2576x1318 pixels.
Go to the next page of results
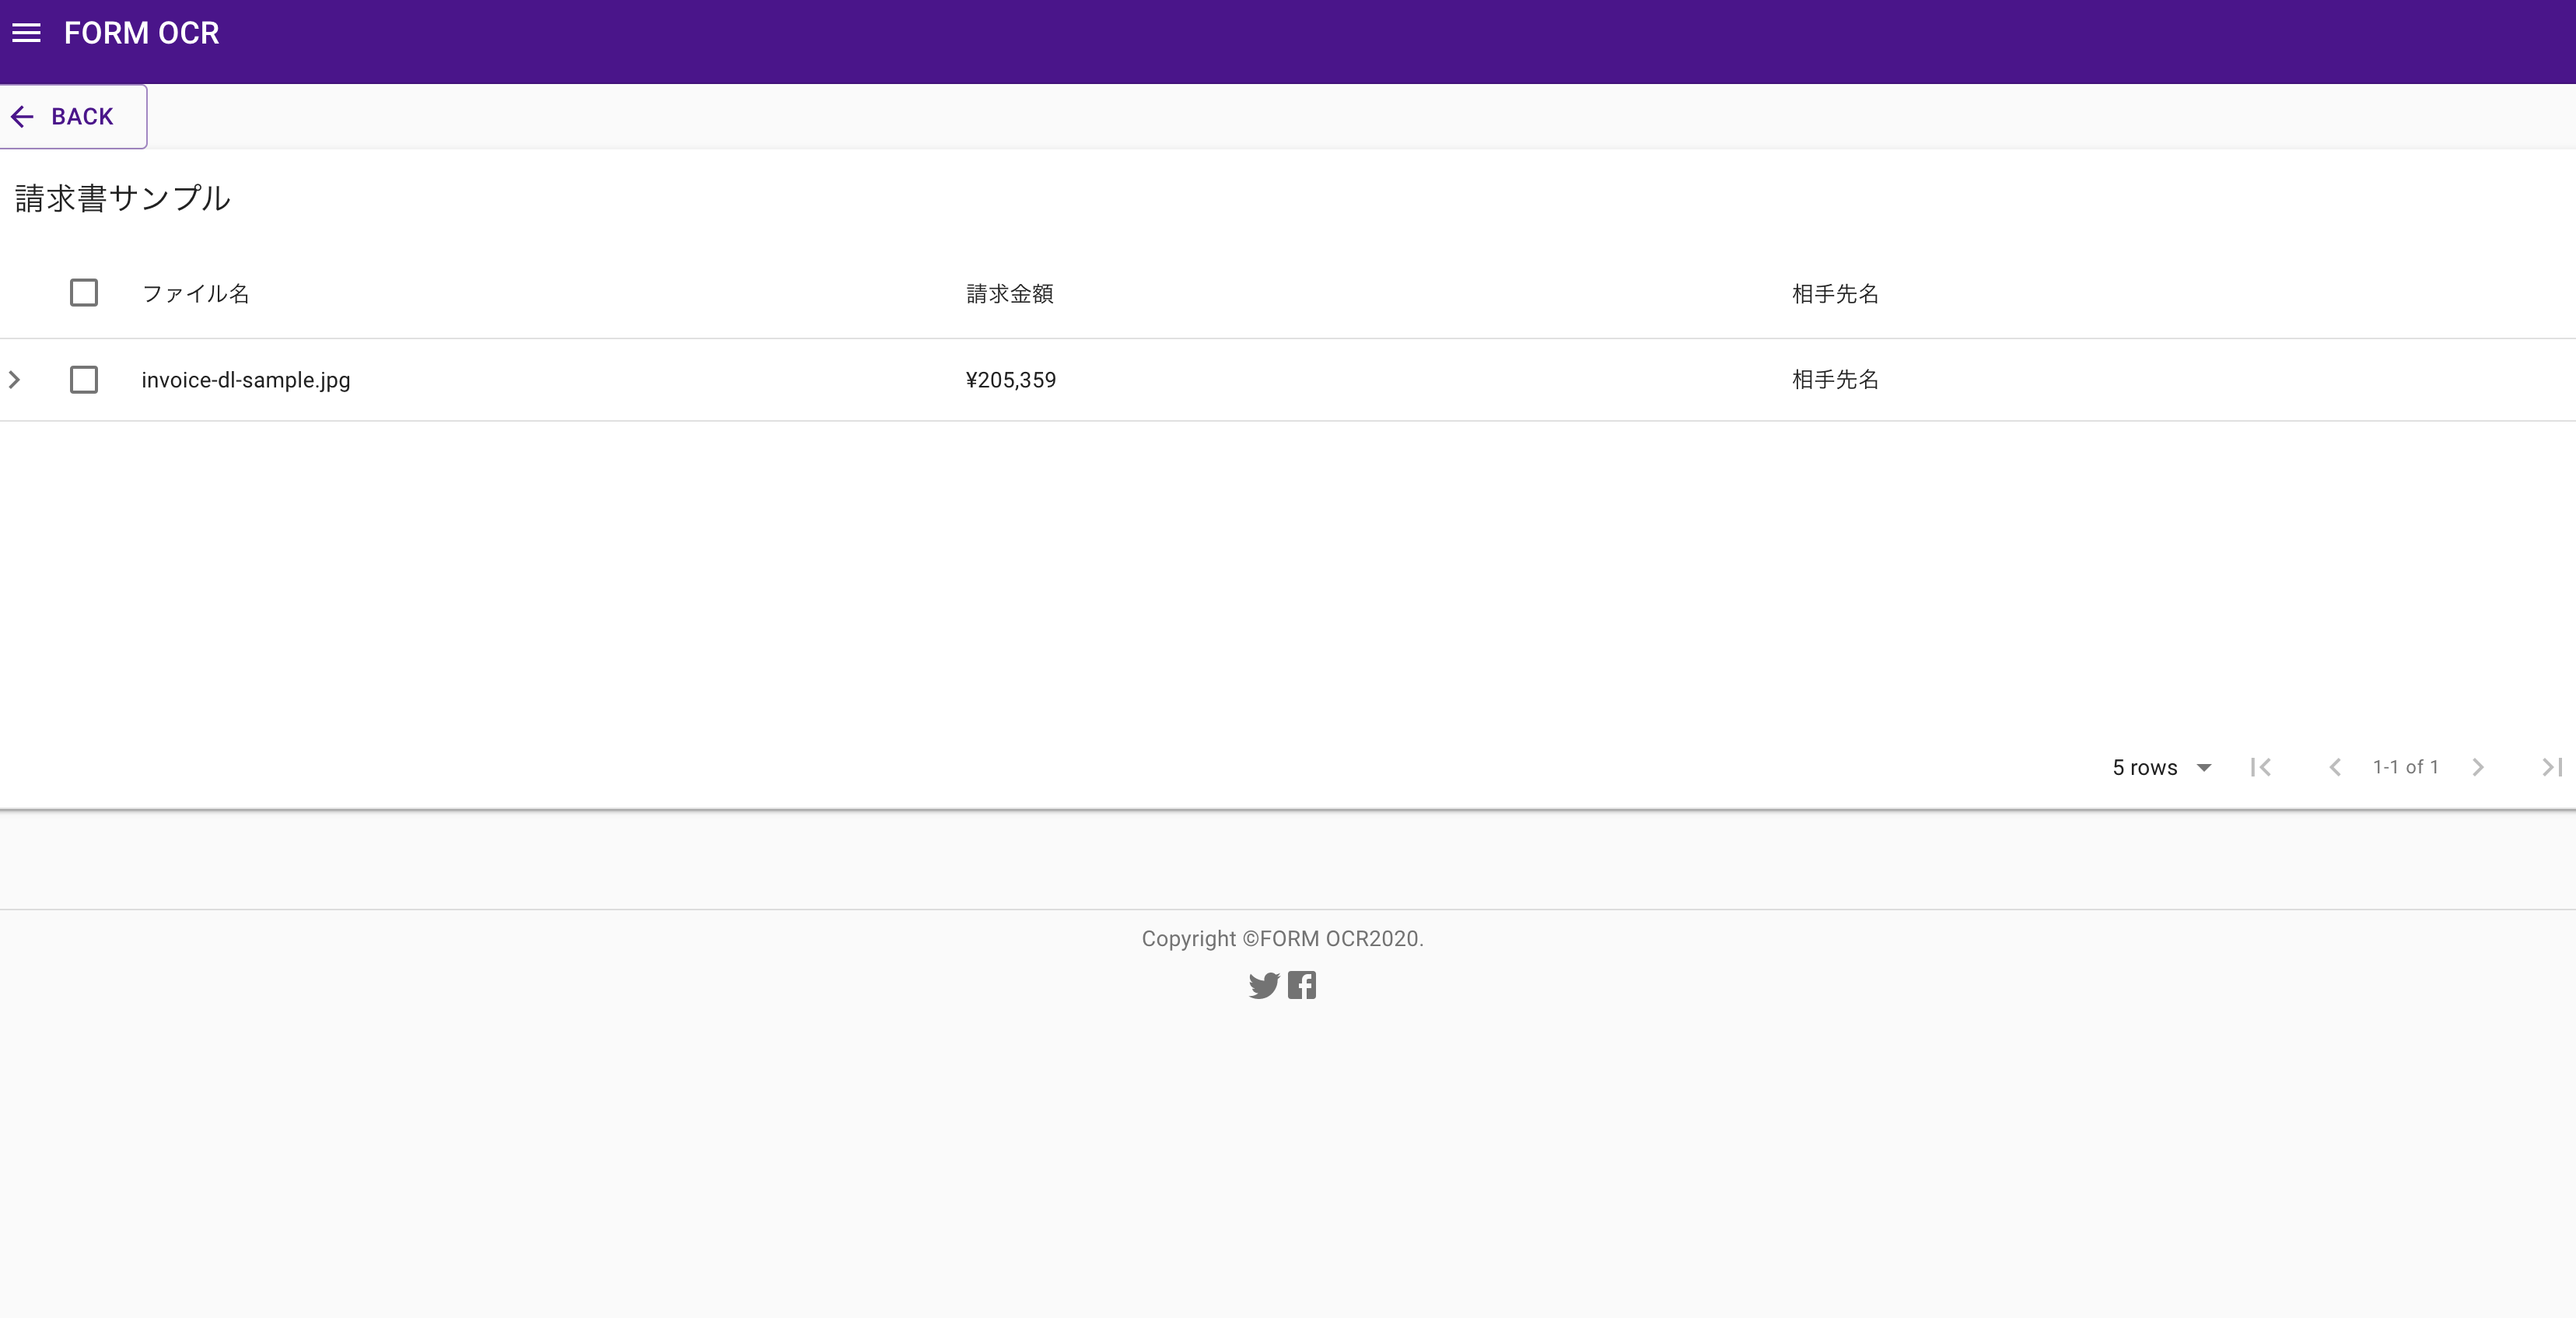pyautogui.click(x=2478, y=767)
